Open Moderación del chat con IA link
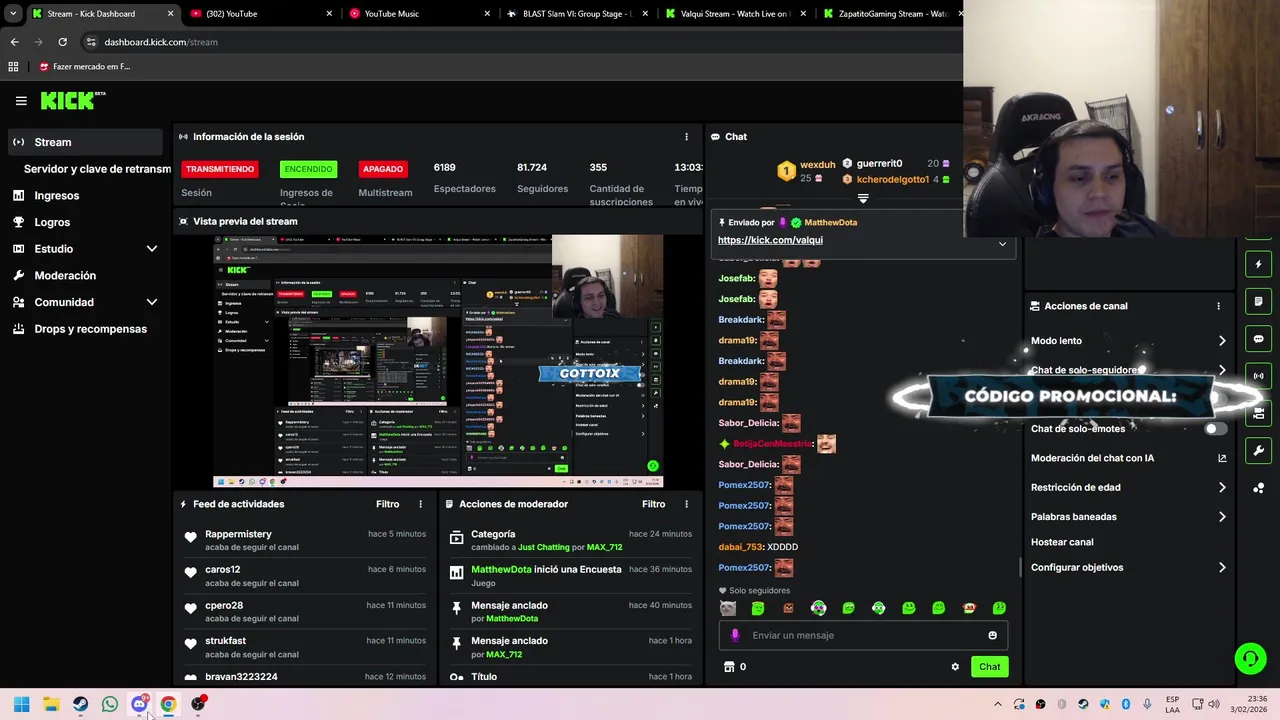The width and height of the screenshot is (1280, 720). click(1128, 458)
